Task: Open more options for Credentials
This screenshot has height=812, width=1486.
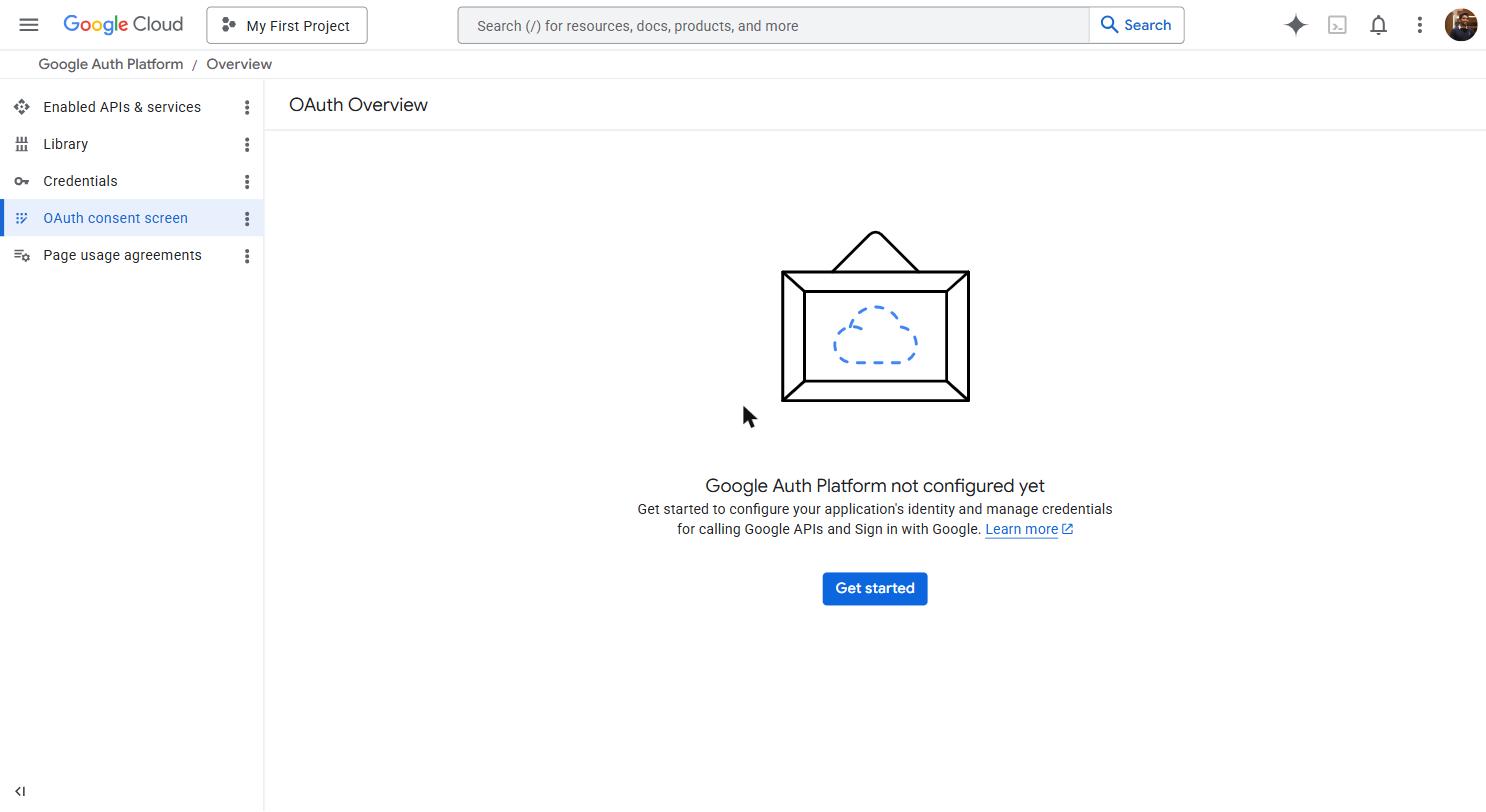Action: [x=247, y=181]
